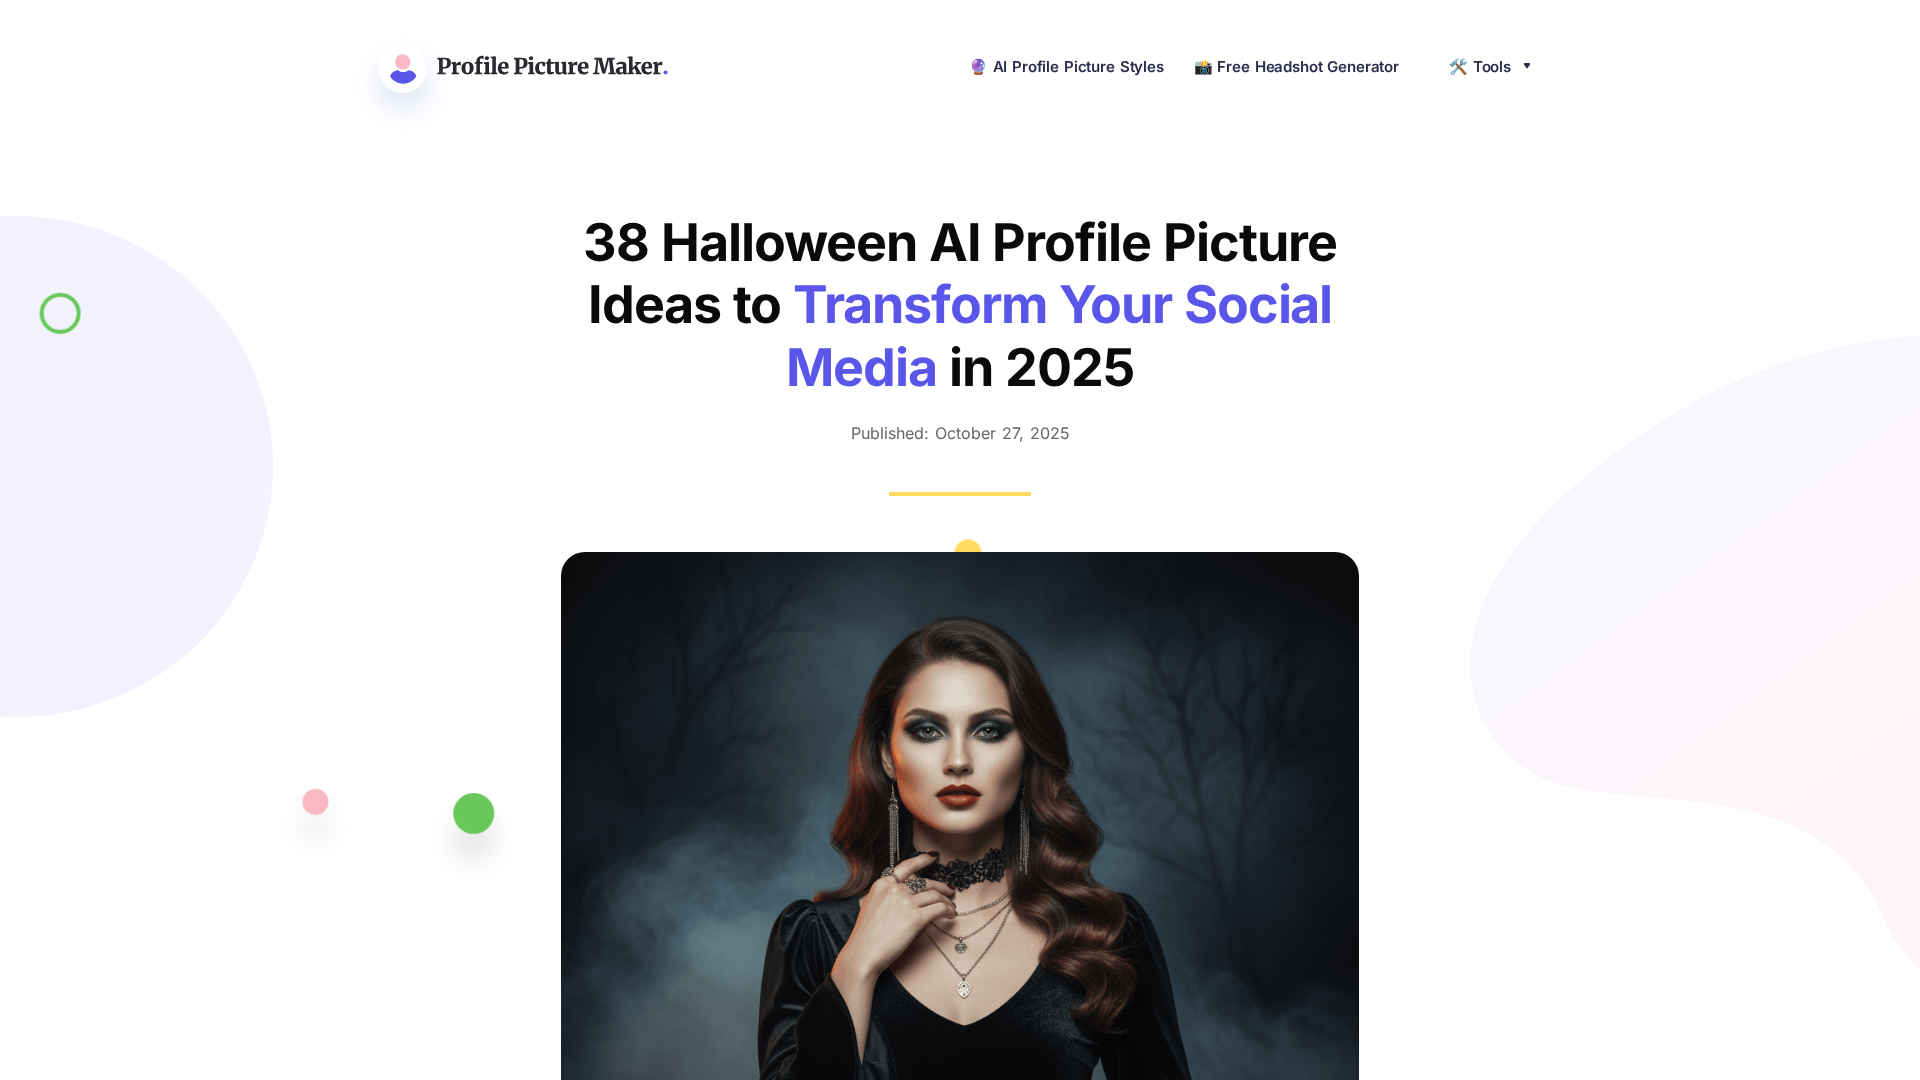Click the hammer and wrench Tools icon
1920x1080 pixels.
pyautogui.click(x=1458, y=67)
